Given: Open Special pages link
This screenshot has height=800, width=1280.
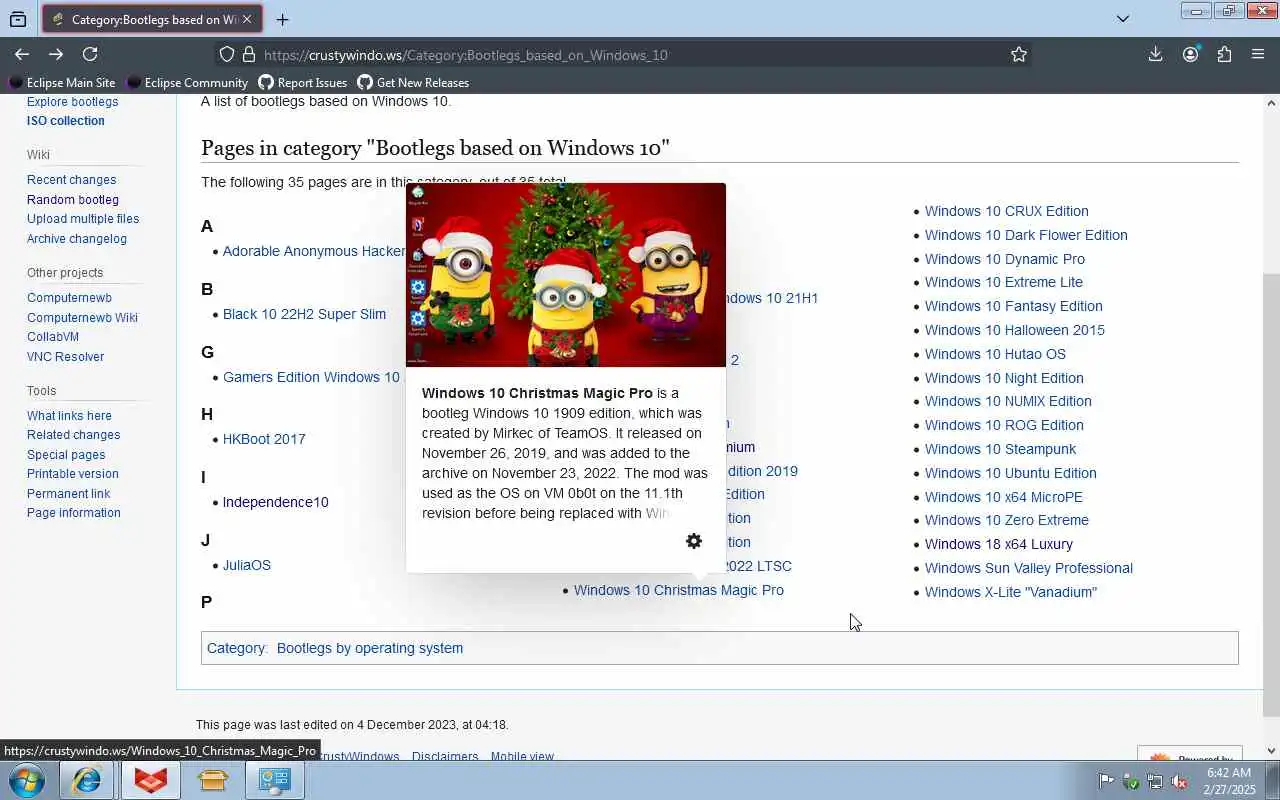Looking at the screenshot, I should click(66, 455).
